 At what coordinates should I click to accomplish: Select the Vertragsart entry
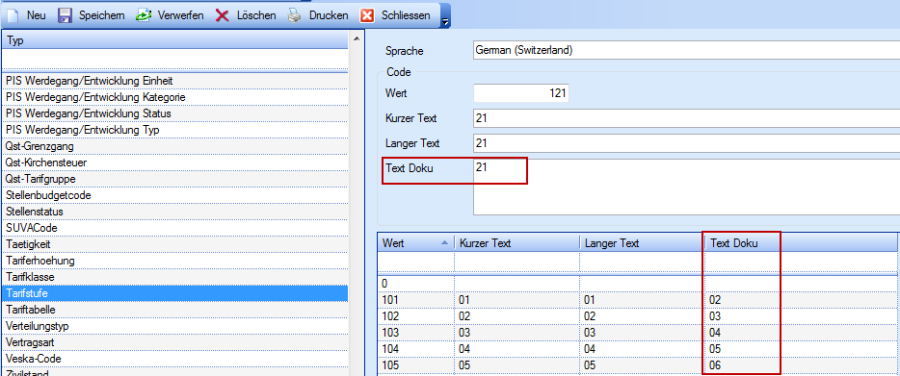click(174, 343)
